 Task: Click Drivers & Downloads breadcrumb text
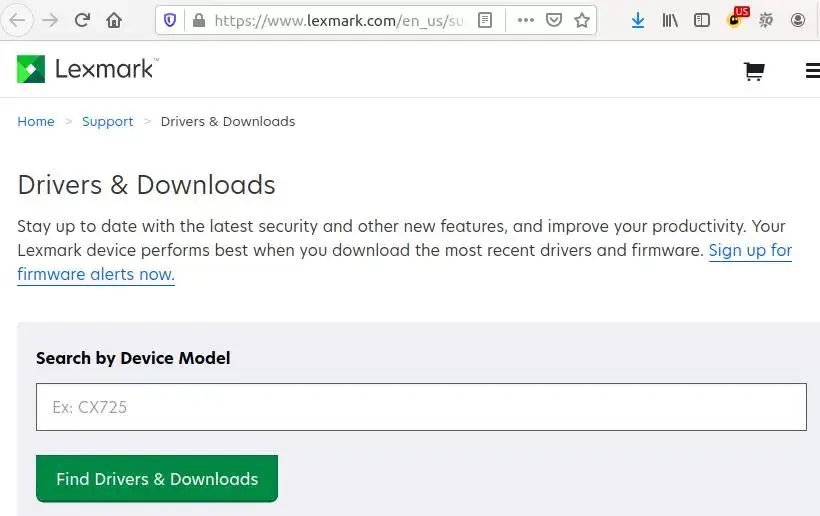pos(228,121)
